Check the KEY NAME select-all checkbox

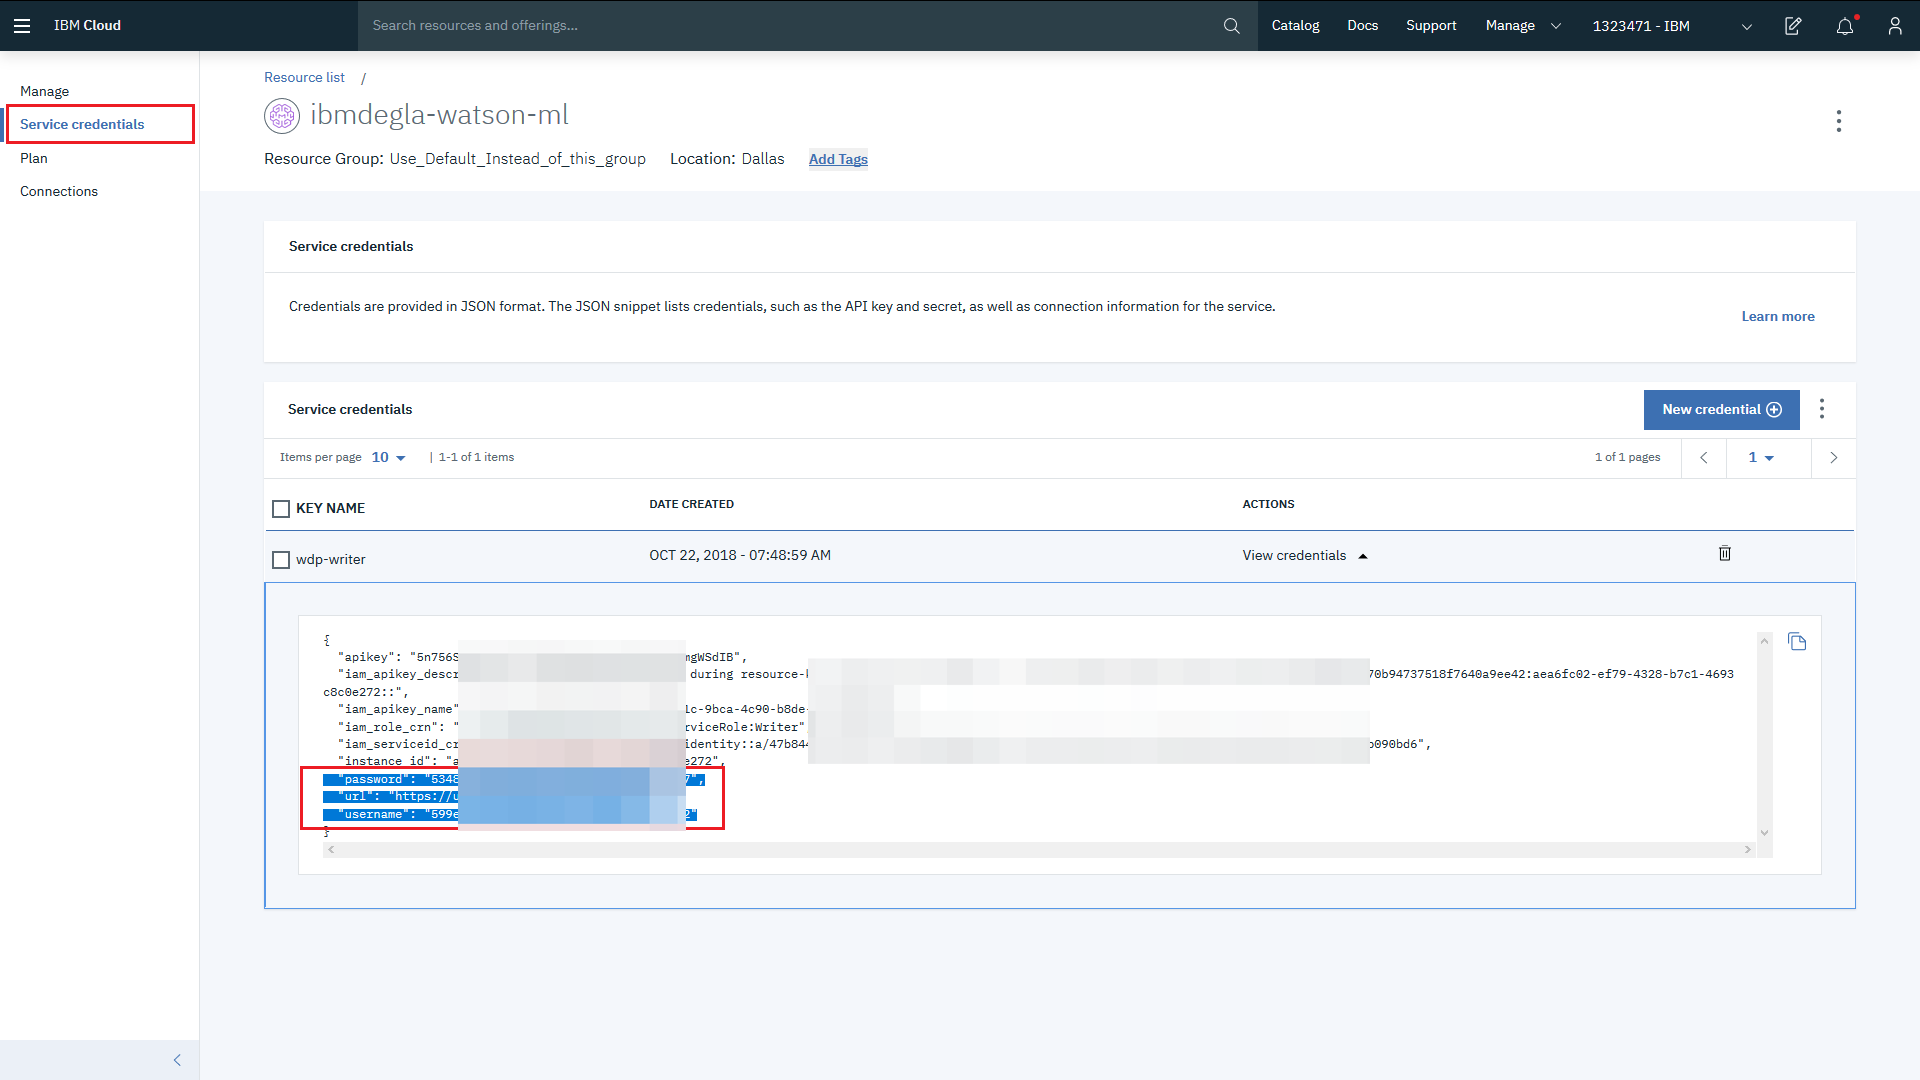pos(281,509)
